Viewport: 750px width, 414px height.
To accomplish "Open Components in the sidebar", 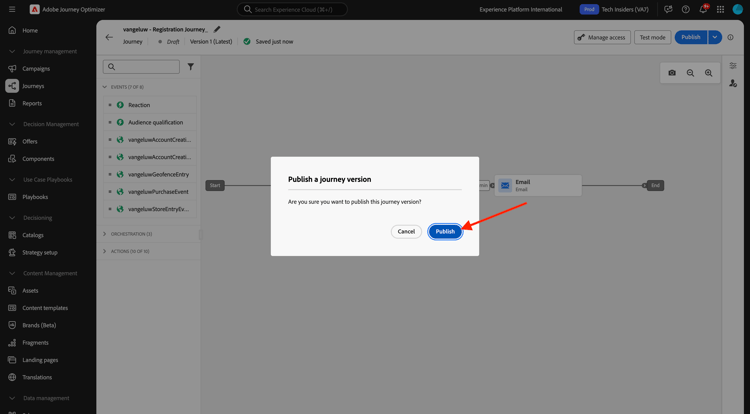I will (x=38, y=159).
